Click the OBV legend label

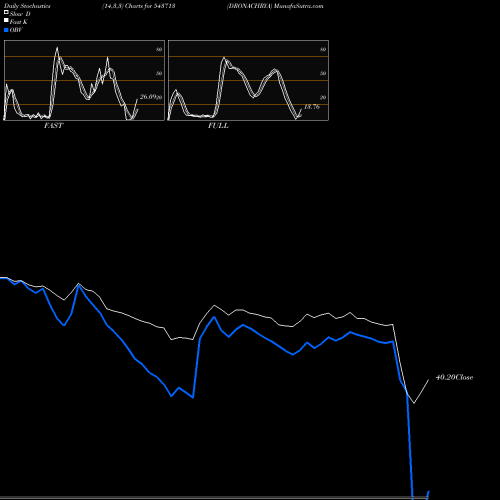click(x=16, y=30)
